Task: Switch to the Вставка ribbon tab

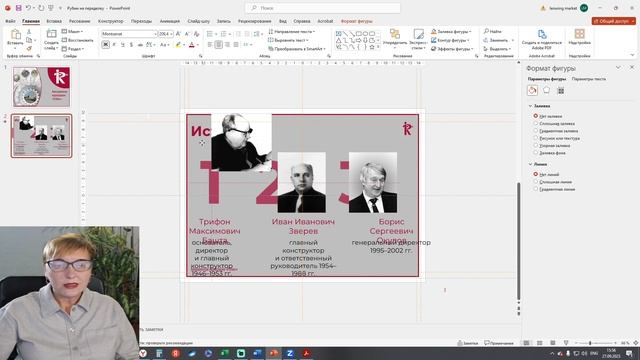Action: point(54,21)
